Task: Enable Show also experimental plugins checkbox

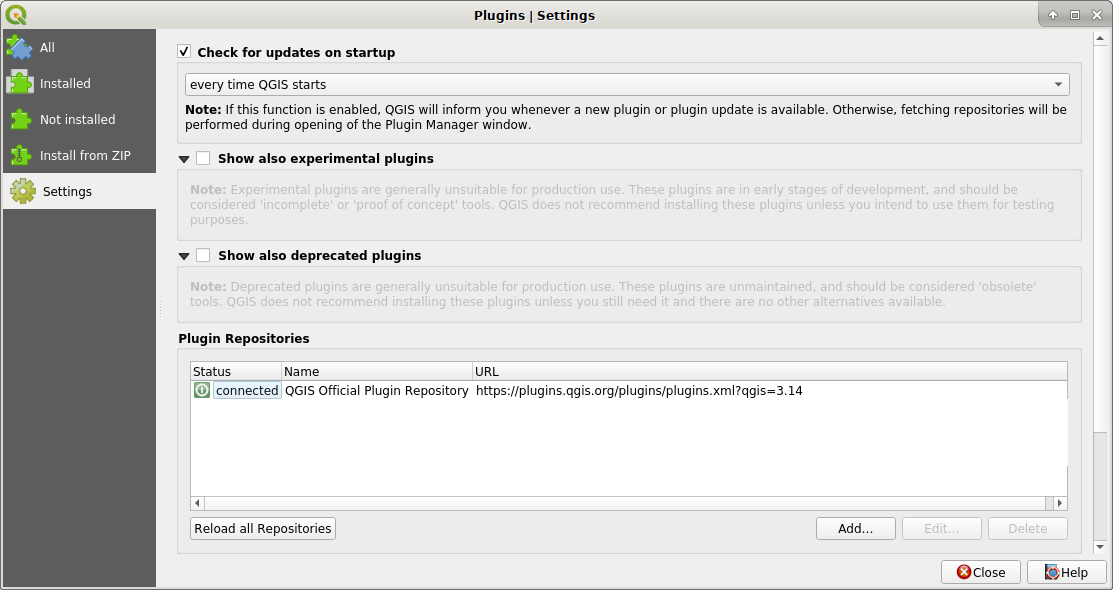Action: (x=203, y=158)
